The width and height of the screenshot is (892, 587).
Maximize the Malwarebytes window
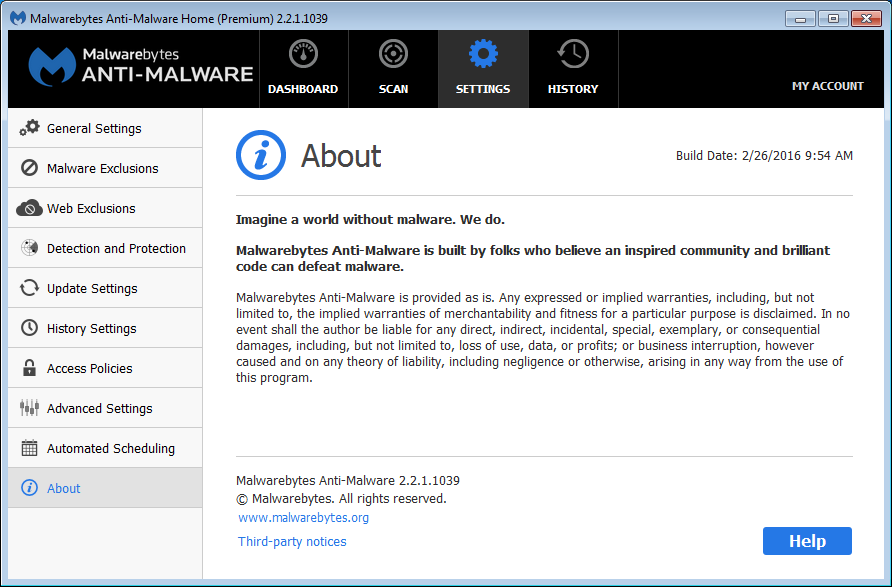click(x=833, y=19)
